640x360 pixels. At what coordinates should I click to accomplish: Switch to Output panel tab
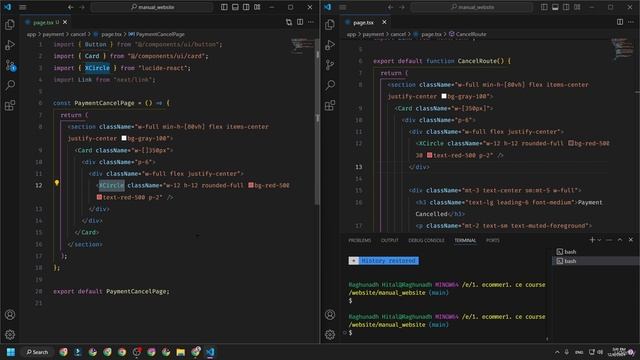tap(389, 240)
